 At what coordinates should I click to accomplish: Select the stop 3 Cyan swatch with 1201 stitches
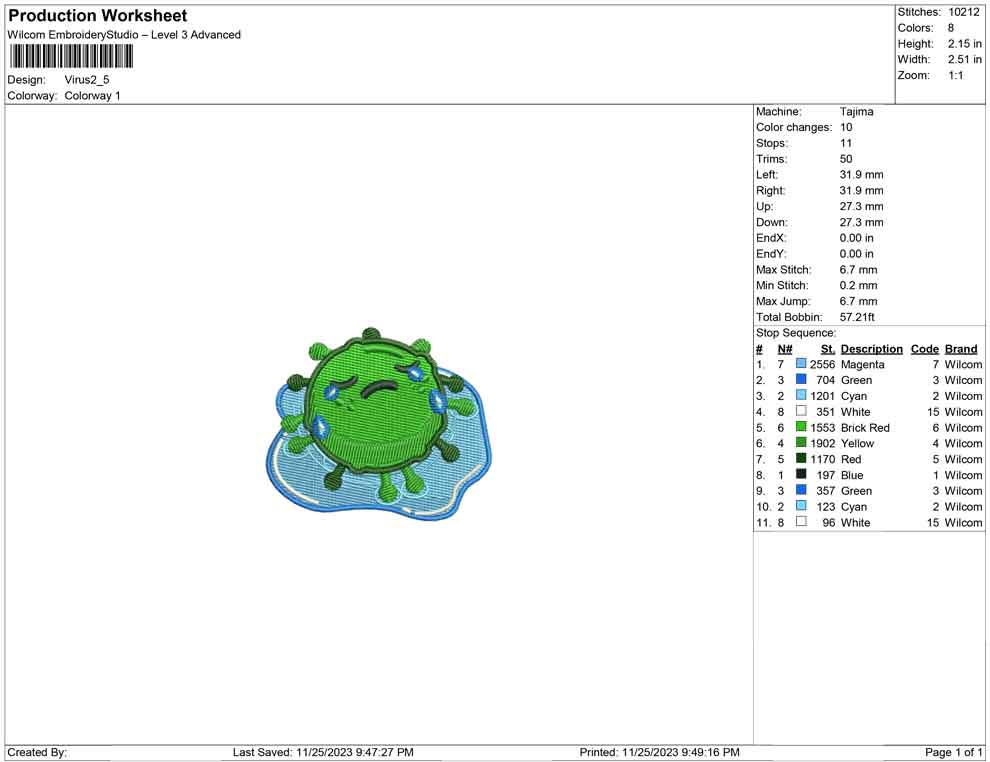801,395
